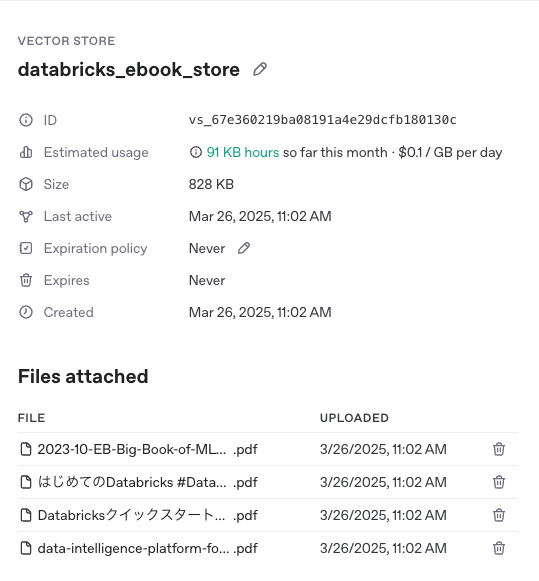Viewport: 539px width, 581px height.
Task: Click file icon of data-intelligence-platform pdf
Action: pos(26,548)
